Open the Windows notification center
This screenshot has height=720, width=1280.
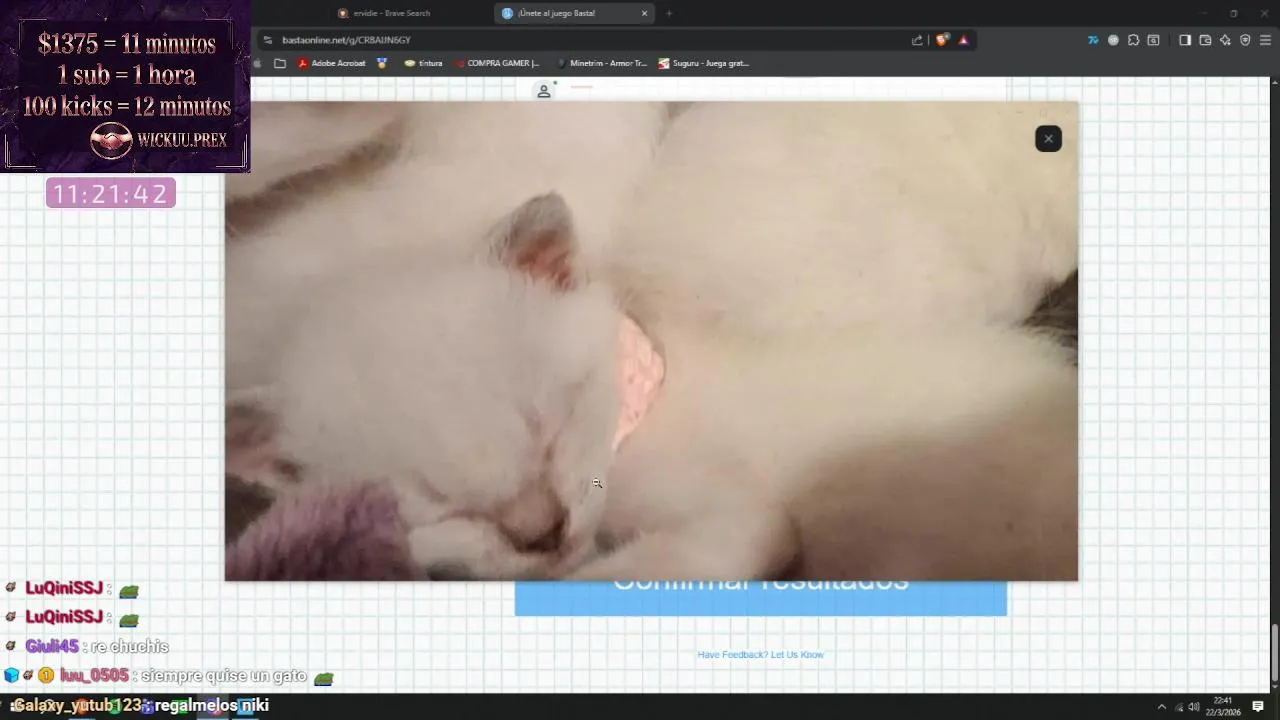tap(1258, 706)
